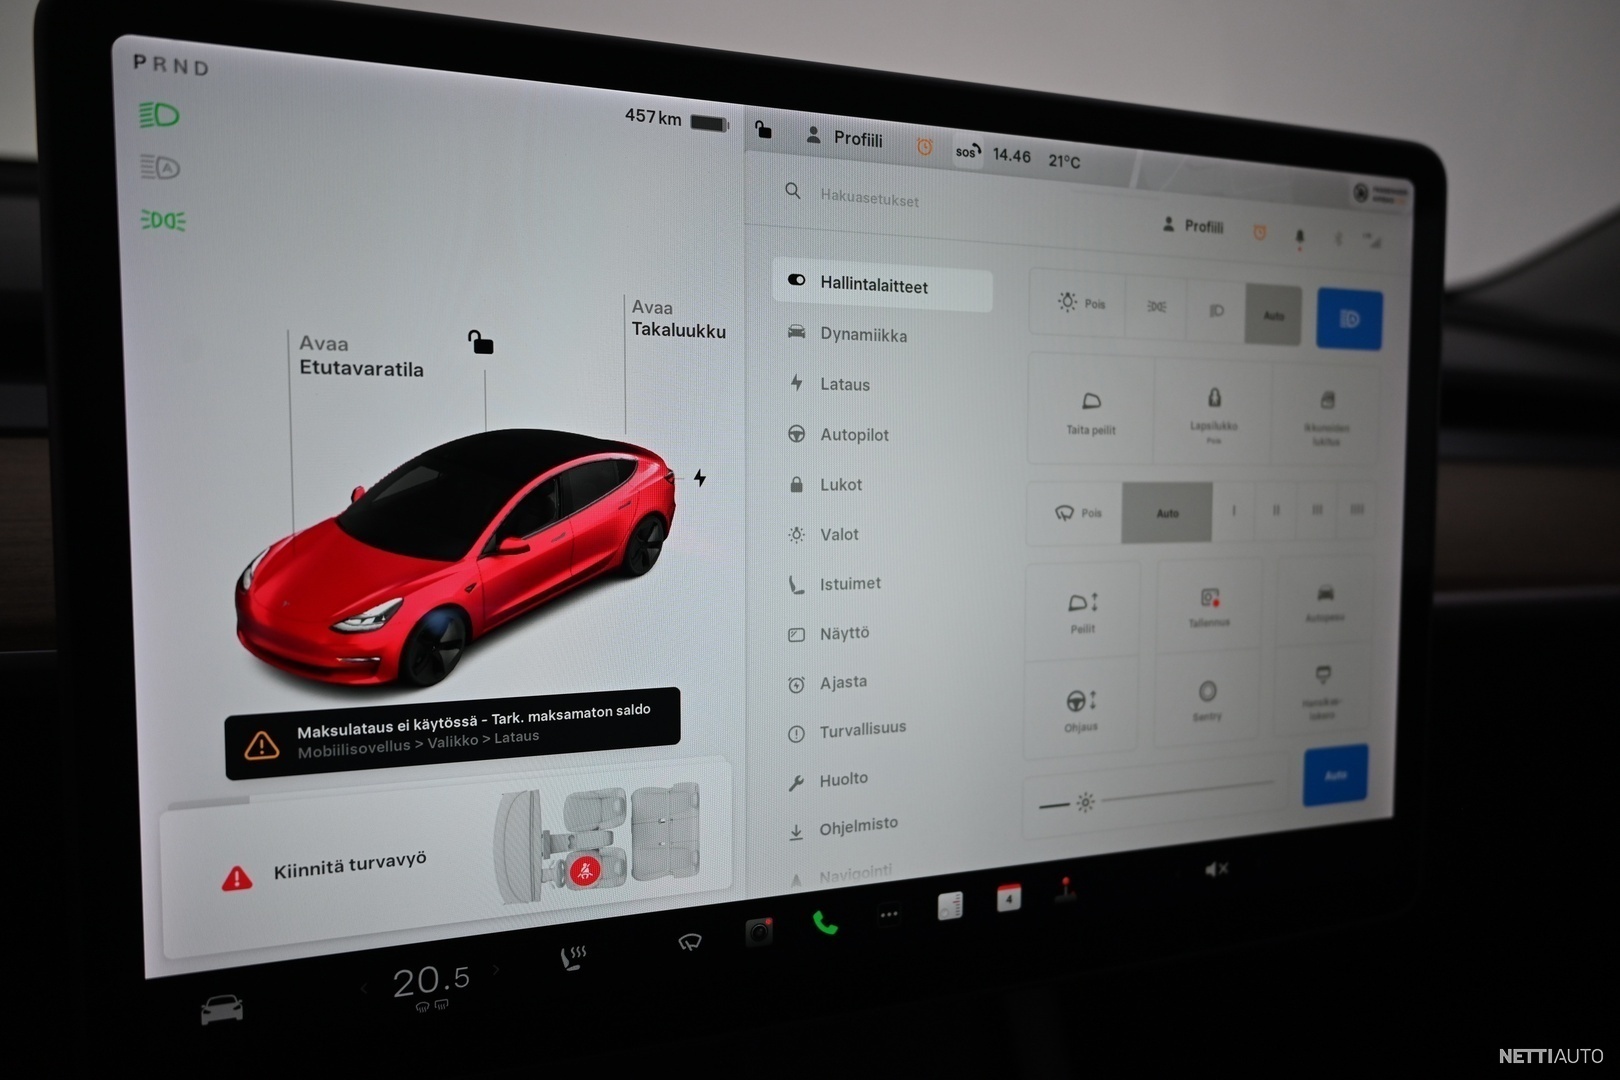The image size is (1620, 1080).
Task: Select parking lights mode button
Action: click(1157, 307)
